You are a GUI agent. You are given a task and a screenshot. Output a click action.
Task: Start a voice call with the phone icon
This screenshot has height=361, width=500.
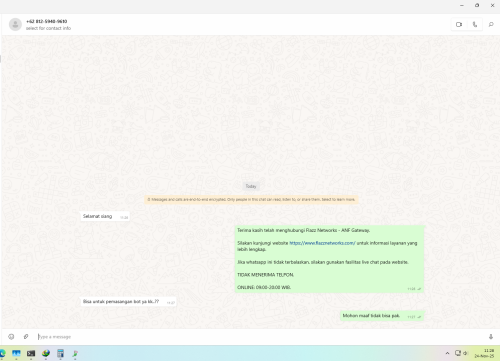point(475,24)
